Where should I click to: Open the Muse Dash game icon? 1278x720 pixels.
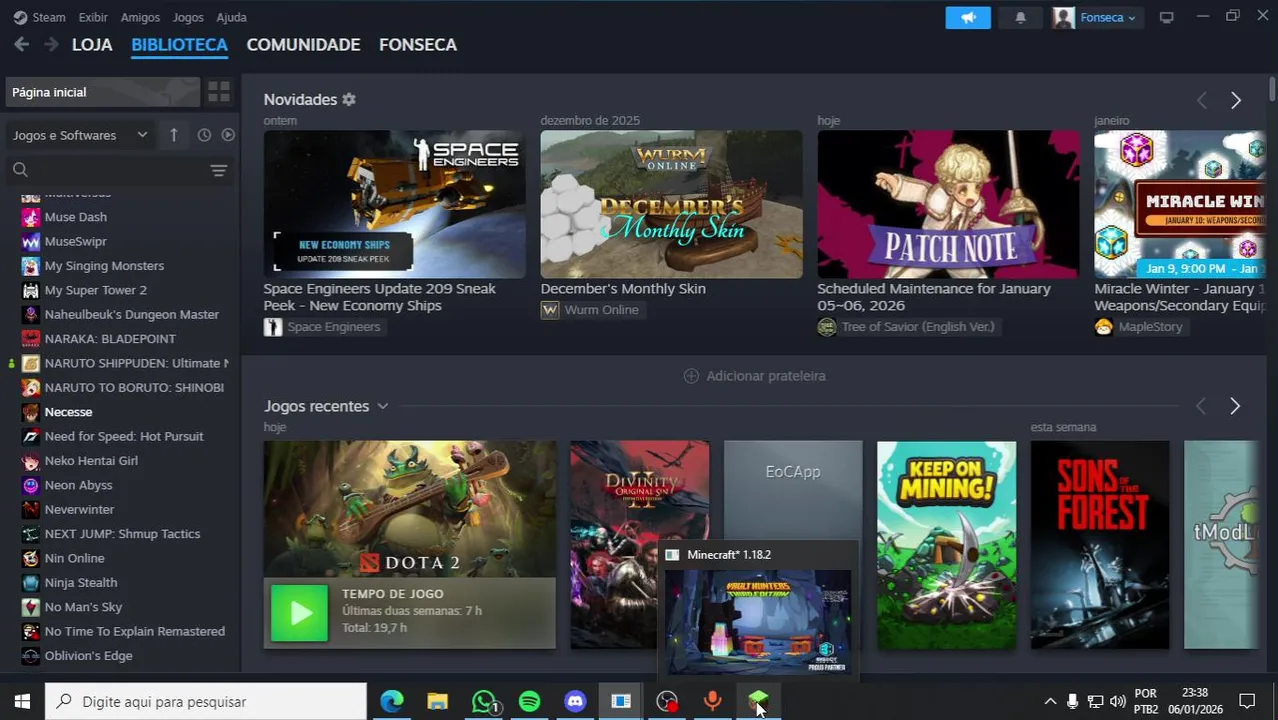[31, 217]
